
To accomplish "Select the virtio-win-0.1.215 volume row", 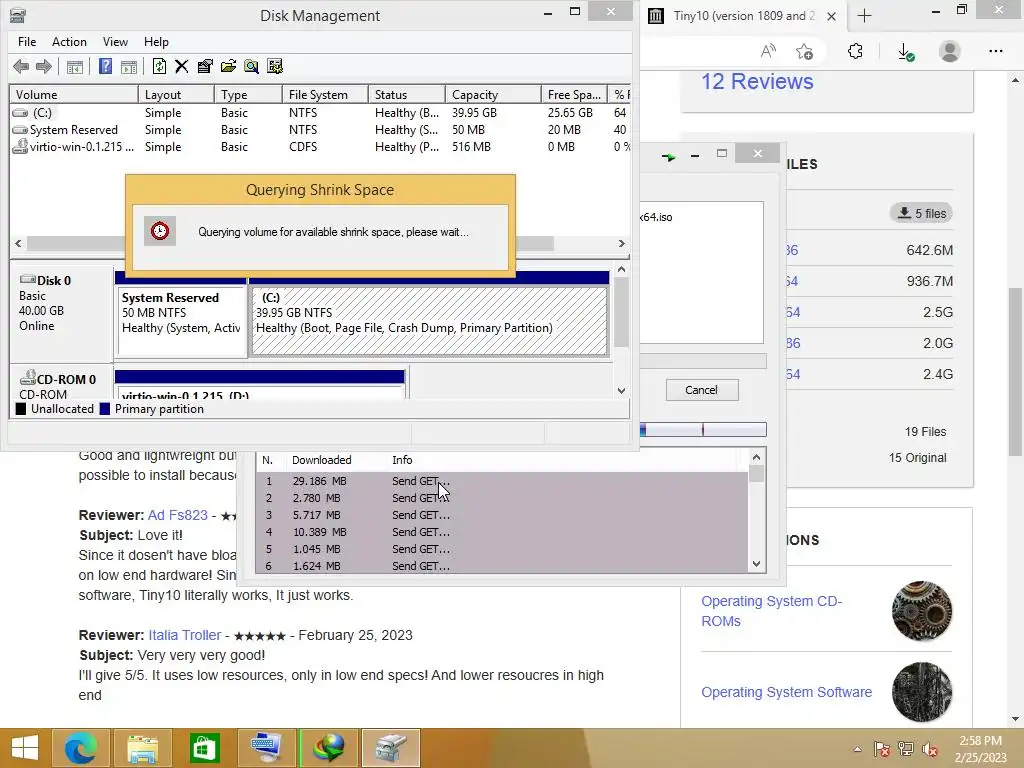I will [x=320, y=147].
